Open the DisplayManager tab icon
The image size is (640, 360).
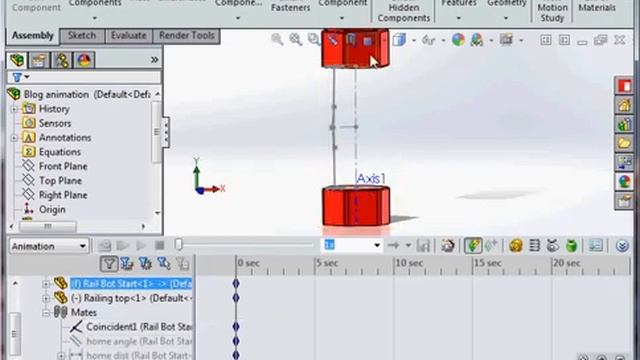tap(84, 60)
